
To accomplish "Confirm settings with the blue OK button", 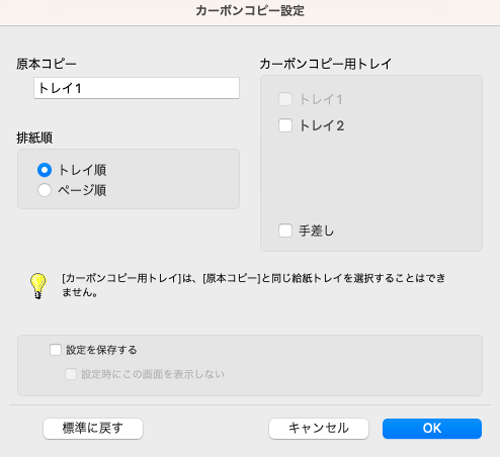I will pyautogui.click(x=432, y=428).
